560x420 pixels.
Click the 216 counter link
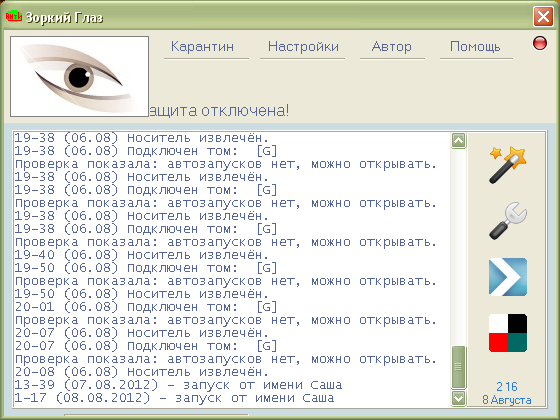coord(507,386)
